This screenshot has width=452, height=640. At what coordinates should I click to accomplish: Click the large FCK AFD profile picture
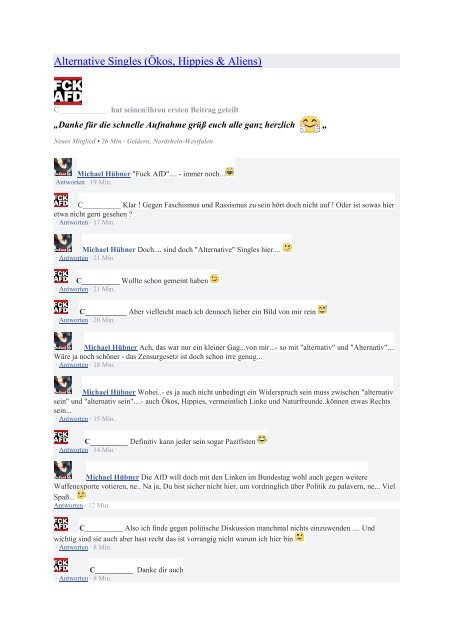pos(68,91)
